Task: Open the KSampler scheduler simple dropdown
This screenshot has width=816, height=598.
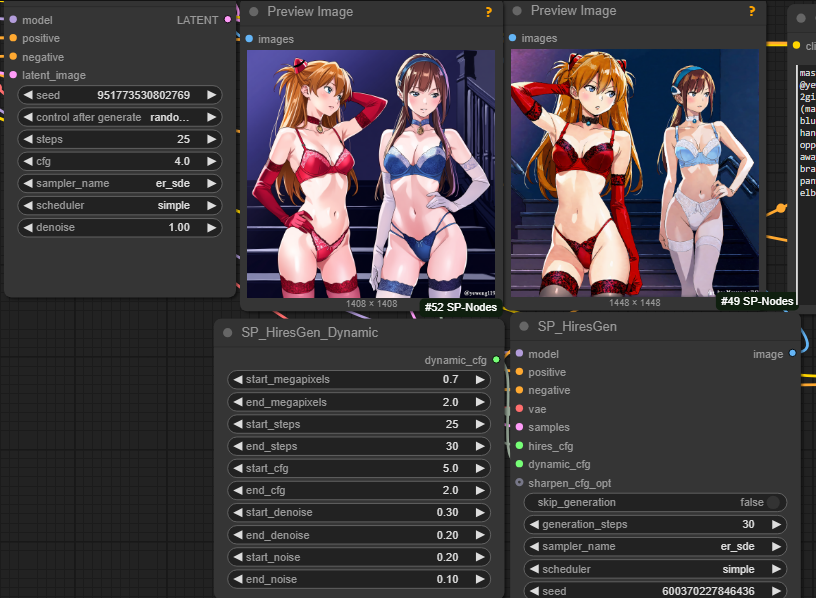Action: pos(120,205)
